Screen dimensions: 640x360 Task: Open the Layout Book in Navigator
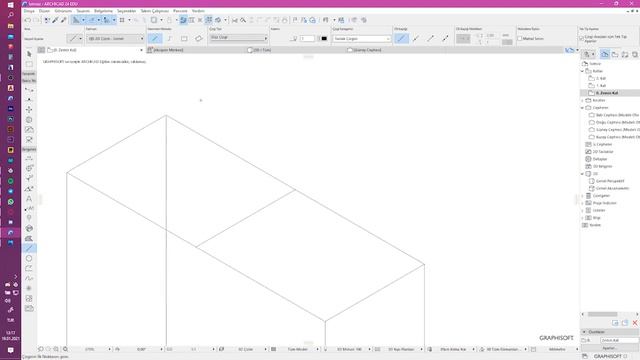(625, 54)
